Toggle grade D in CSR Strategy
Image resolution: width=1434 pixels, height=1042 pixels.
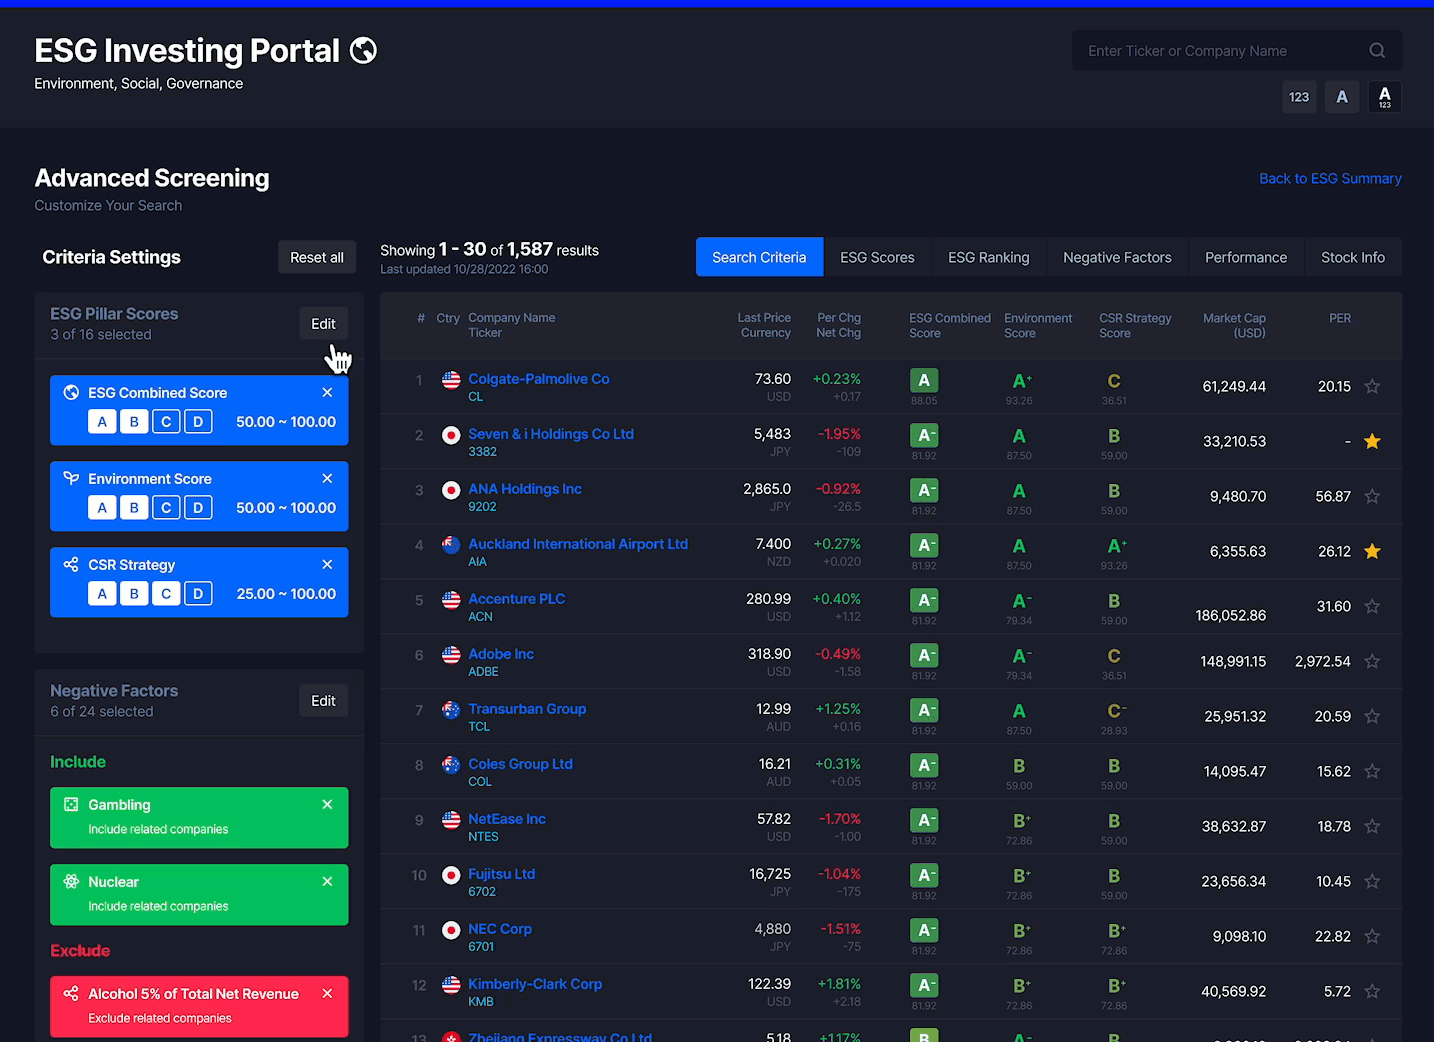pos(198,593)
